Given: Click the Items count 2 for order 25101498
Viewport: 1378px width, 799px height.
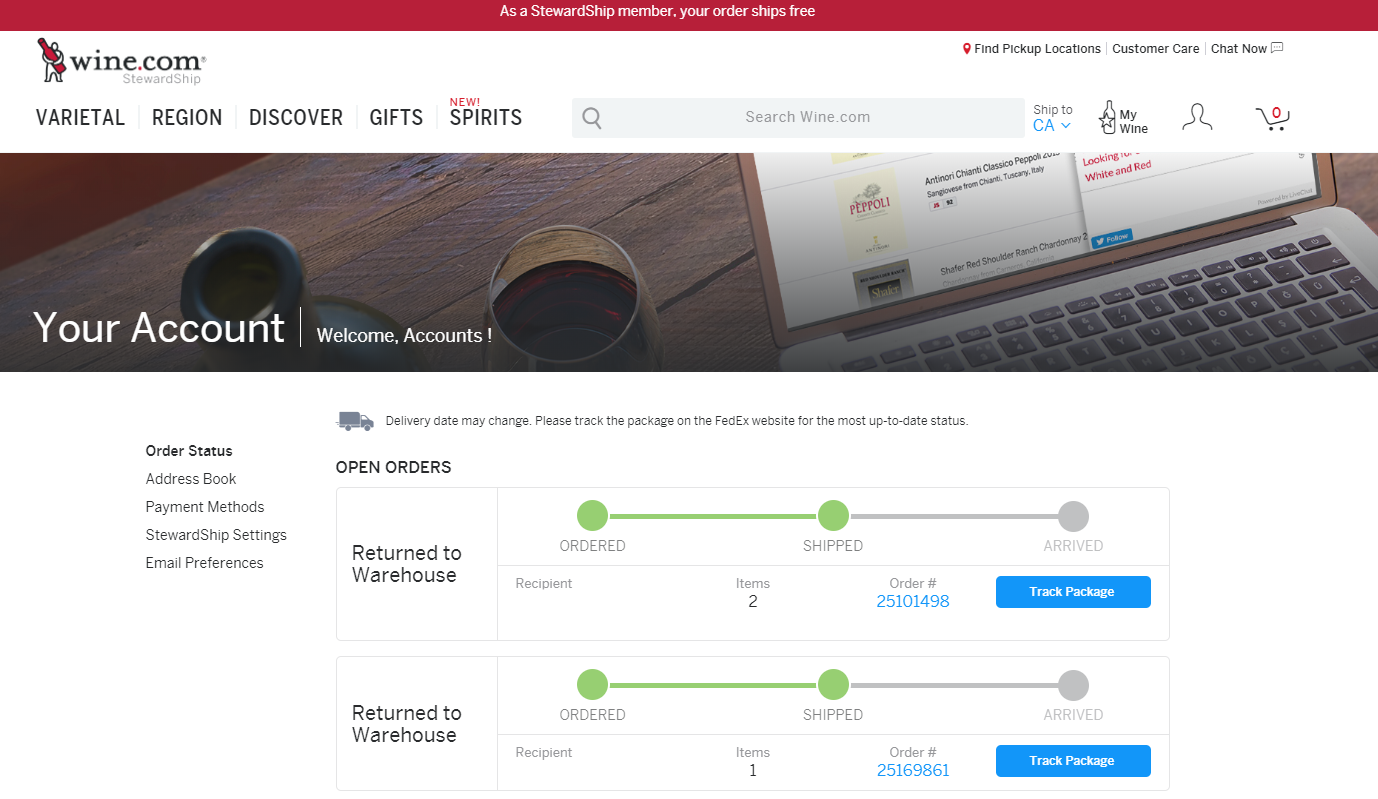Looking at the screenshot, I should click(x=753, y=601).
